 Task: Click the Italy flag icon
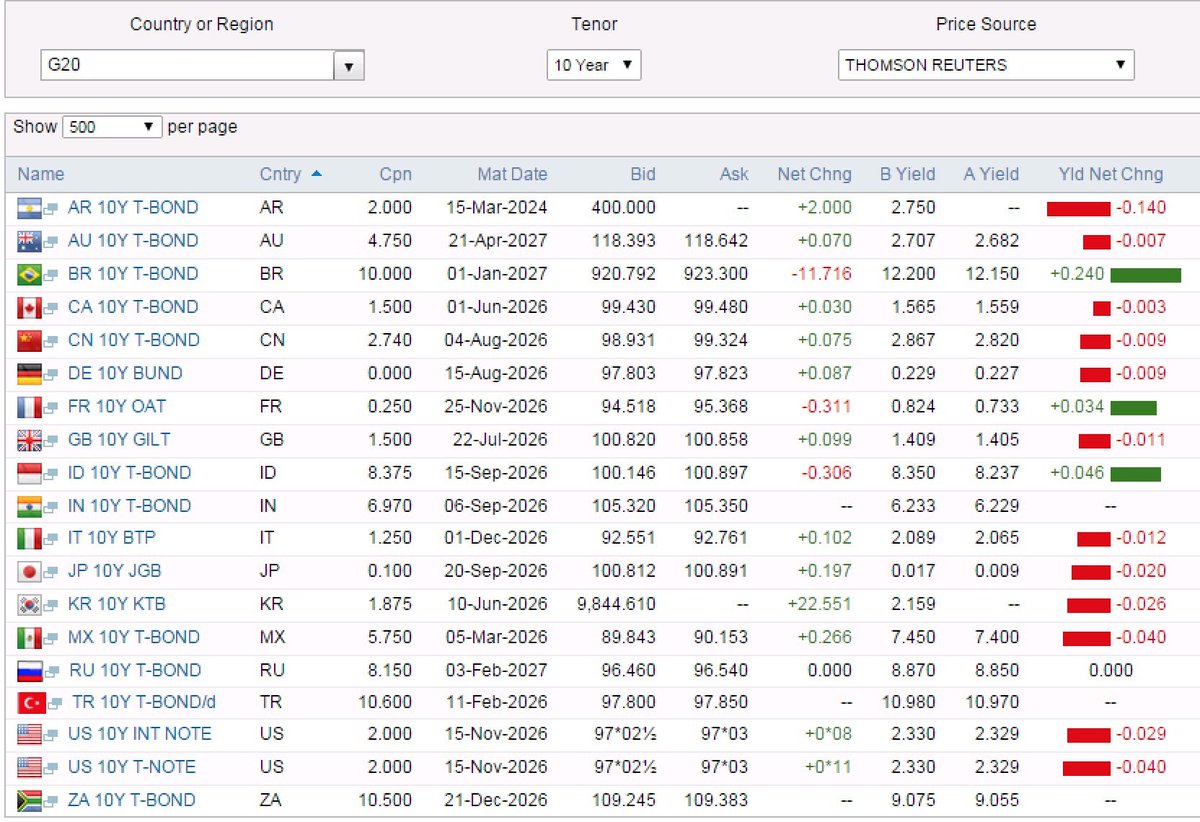tap(29, 538)
